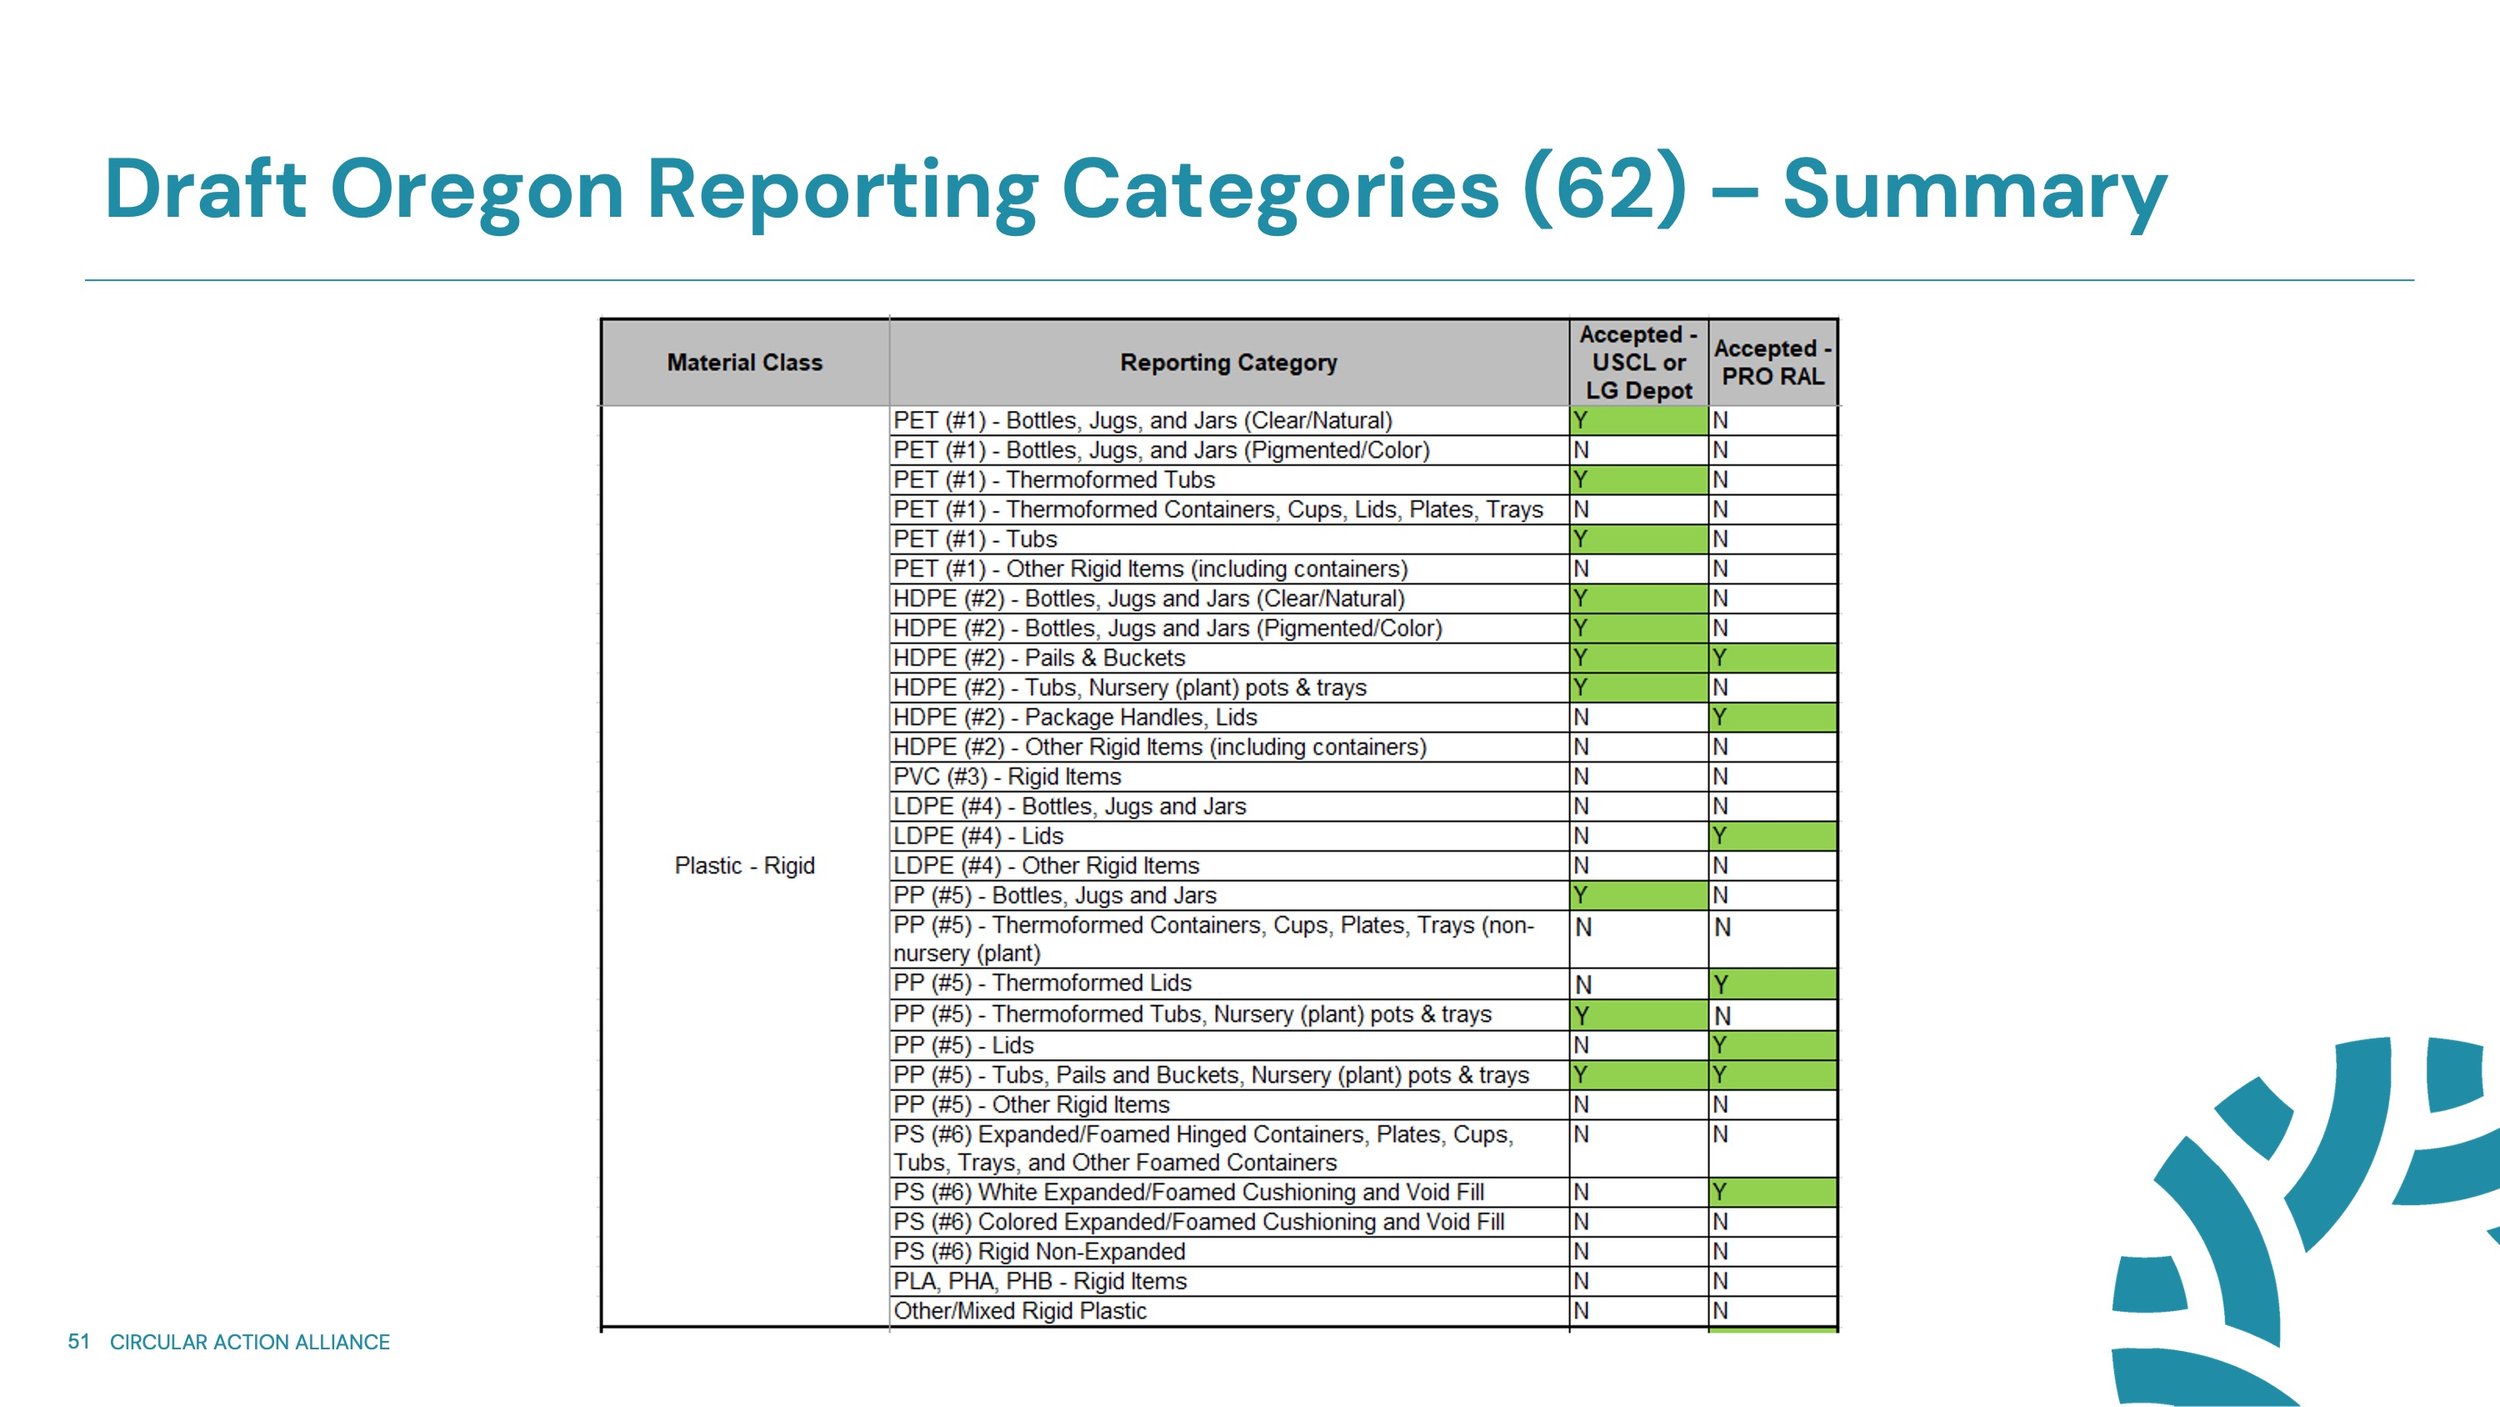
Task: Select the Accepted - PRO RAL header
Action: (1772, 363)
